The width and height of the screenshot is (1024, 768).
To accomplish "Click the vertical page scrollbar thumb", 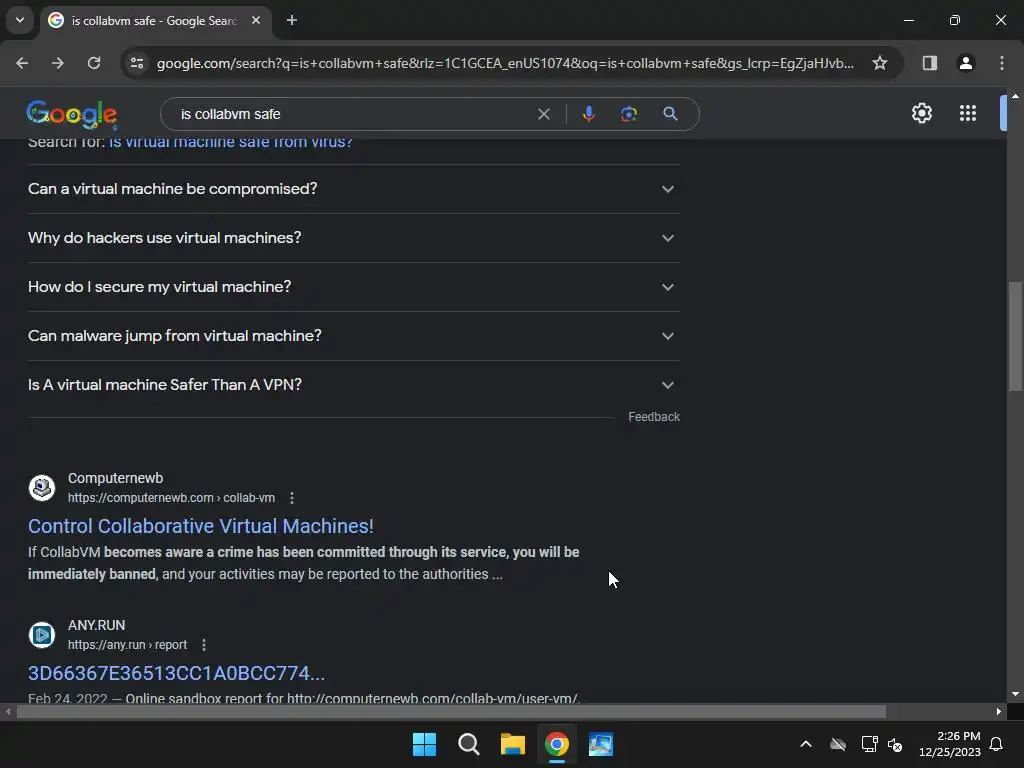I will pos(1015,336).
